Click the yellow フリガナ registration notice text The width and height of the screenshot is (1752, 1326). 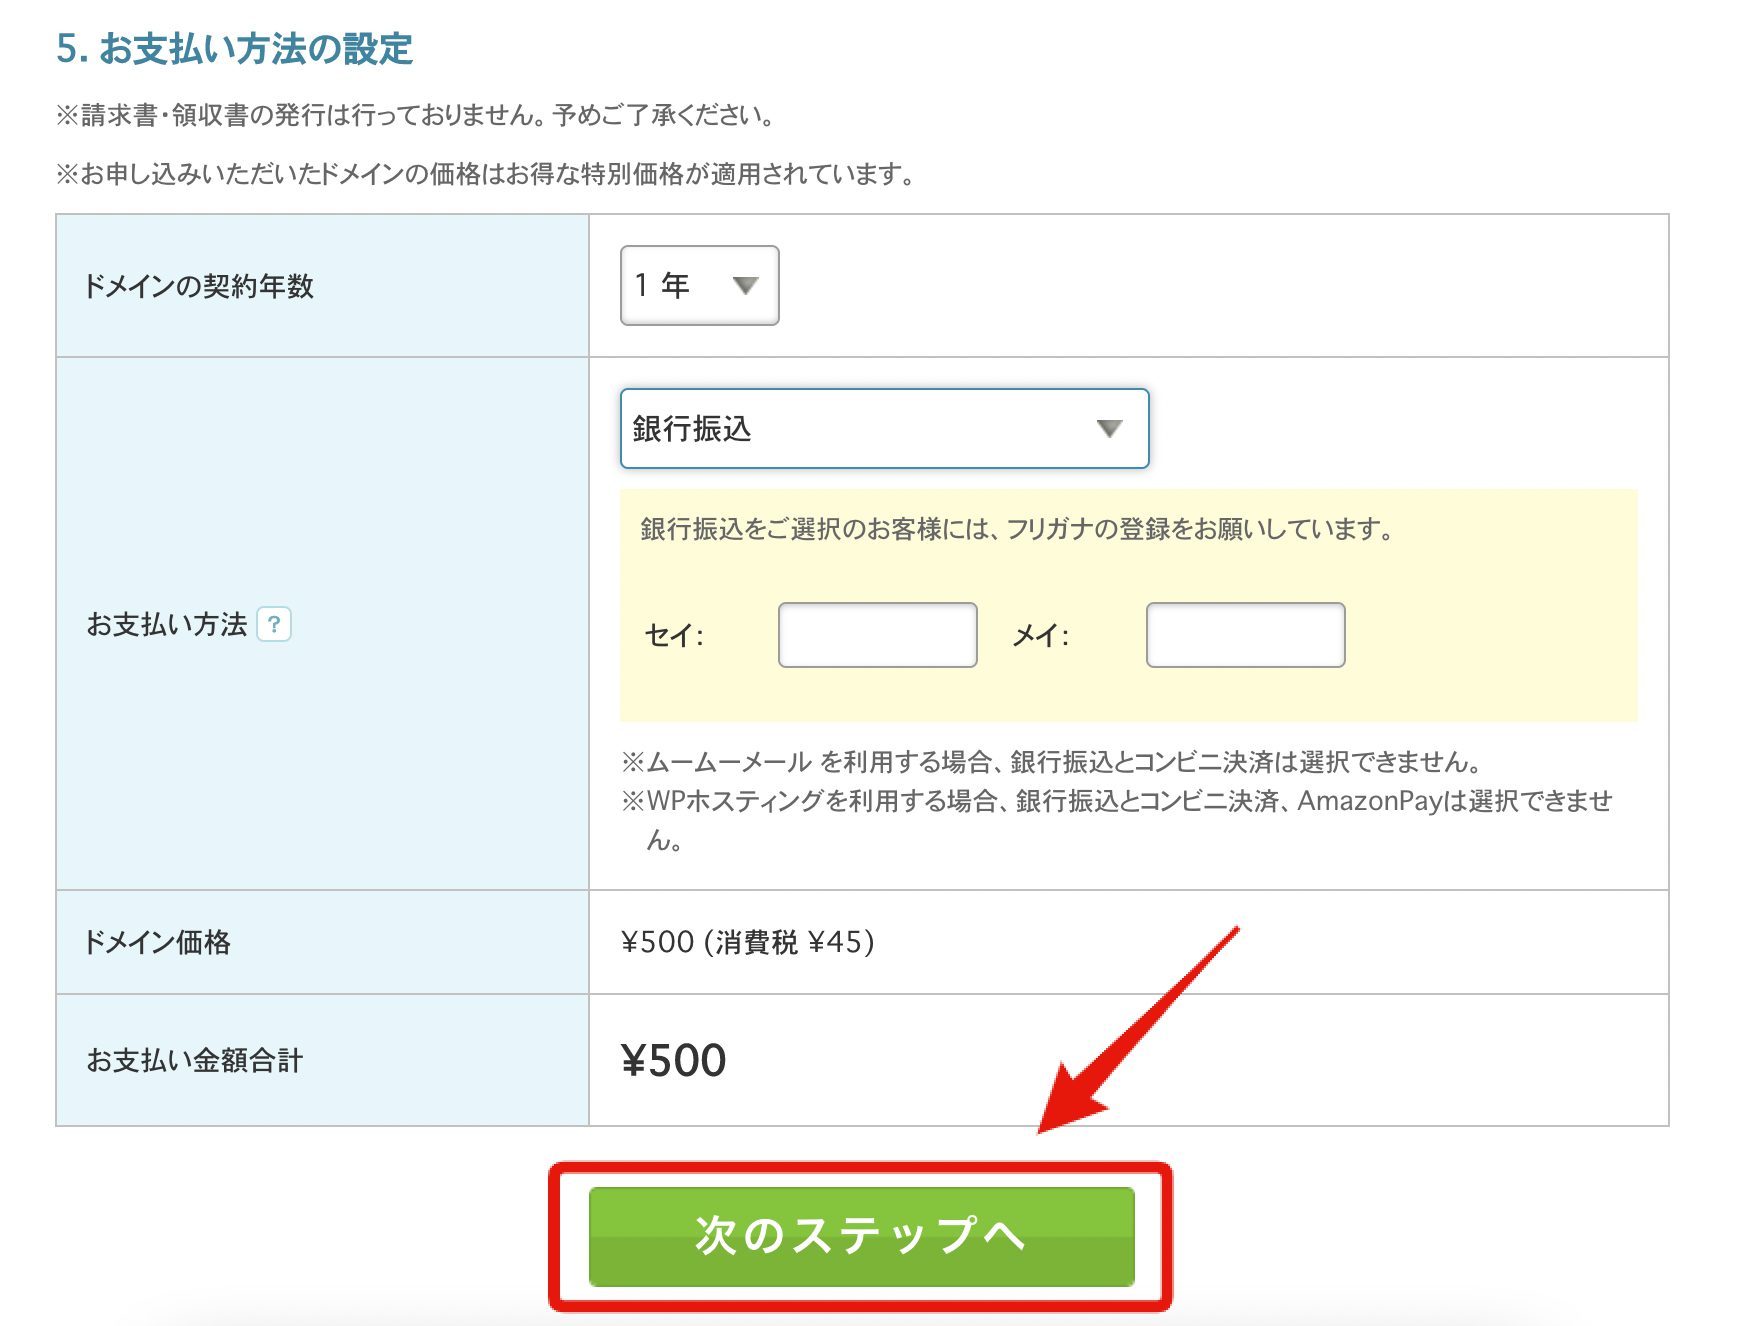[x=1017, y=529]
